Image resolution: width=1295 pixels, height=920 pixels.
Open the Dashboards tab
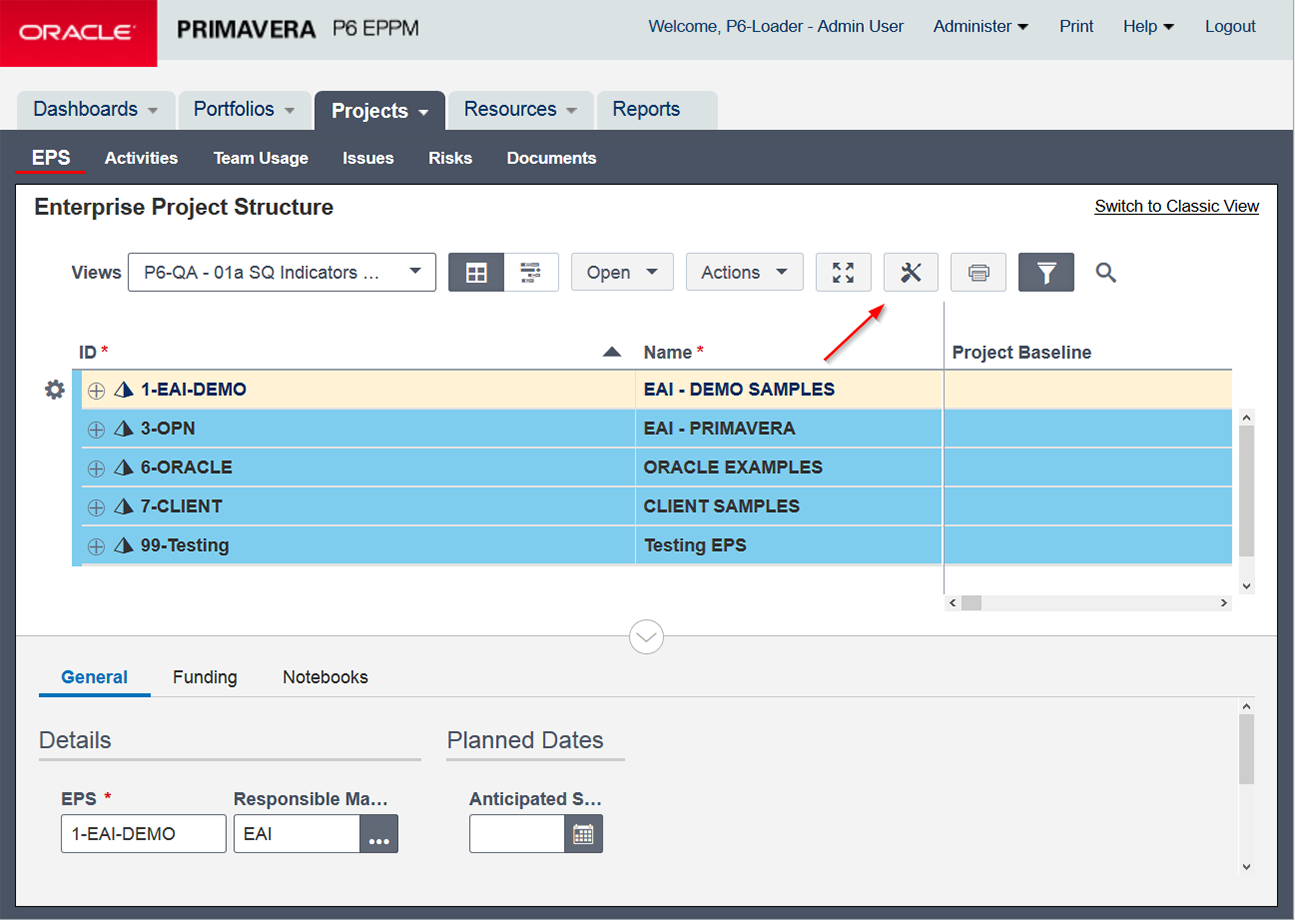(96, 110)
